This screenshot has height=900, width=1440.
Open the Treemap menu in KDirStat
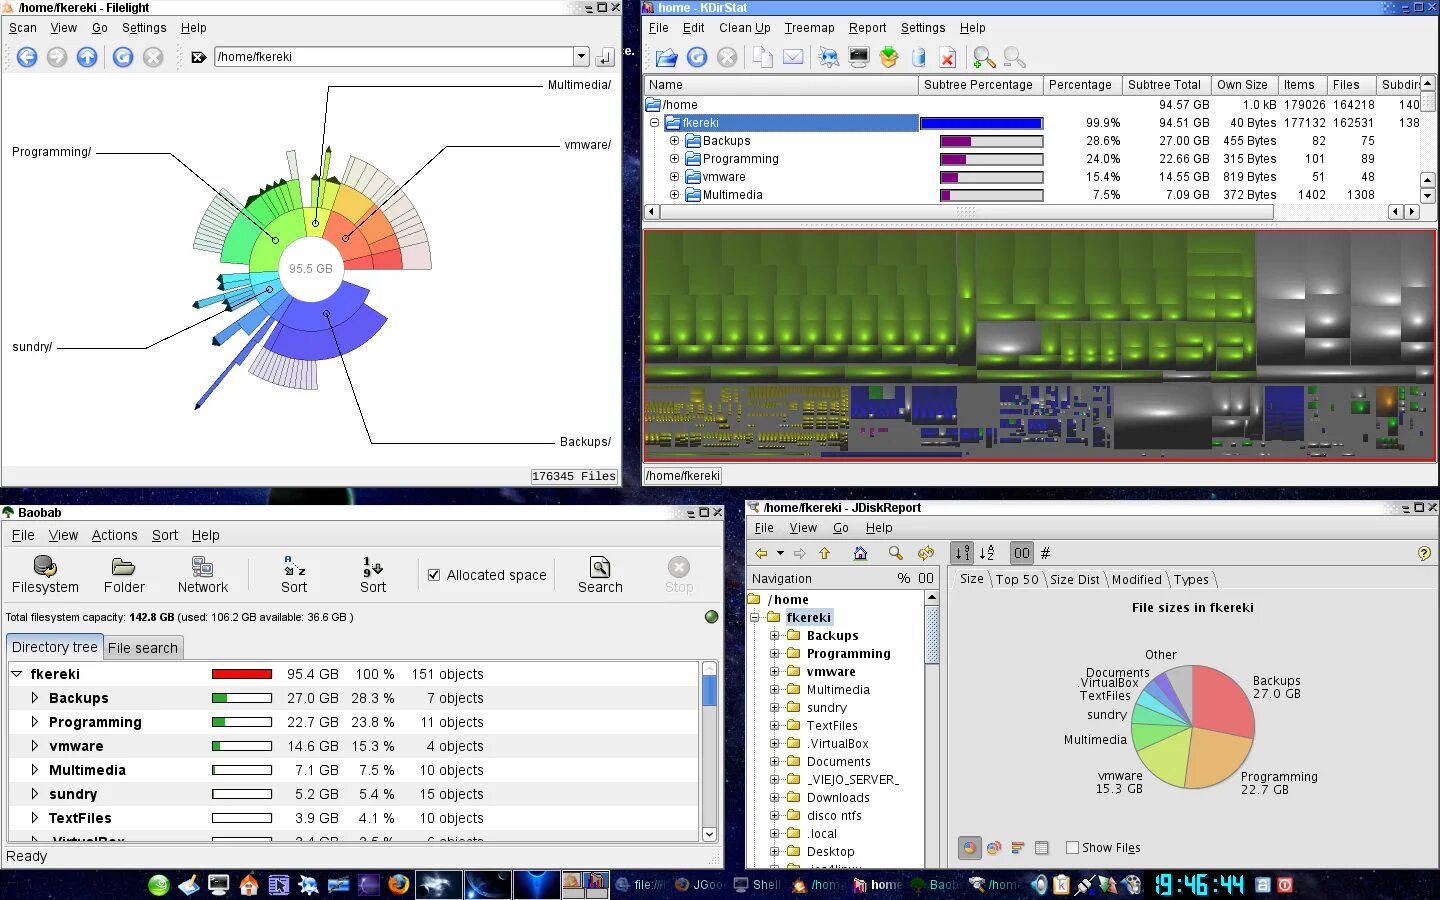[809, 28]
